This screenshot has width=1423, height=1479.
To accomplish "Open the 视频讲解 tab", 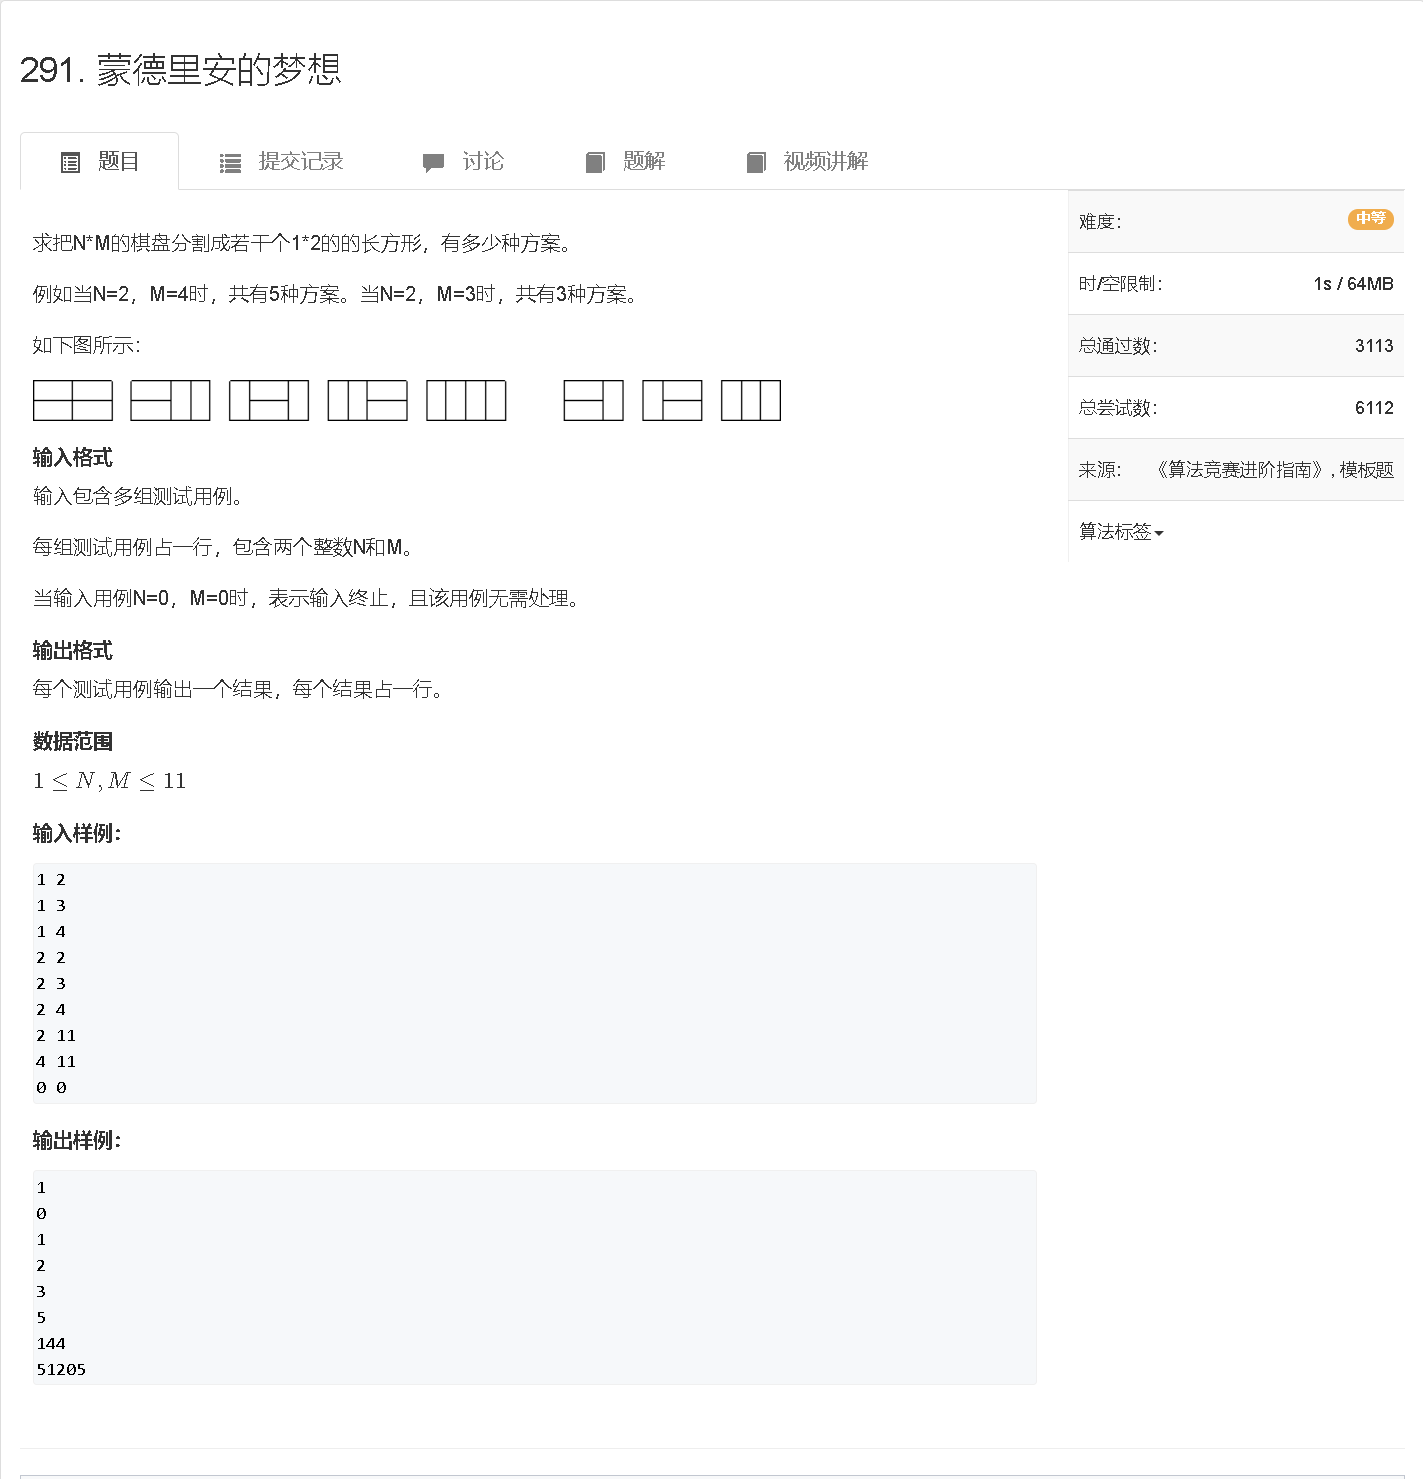I will 807,161.
